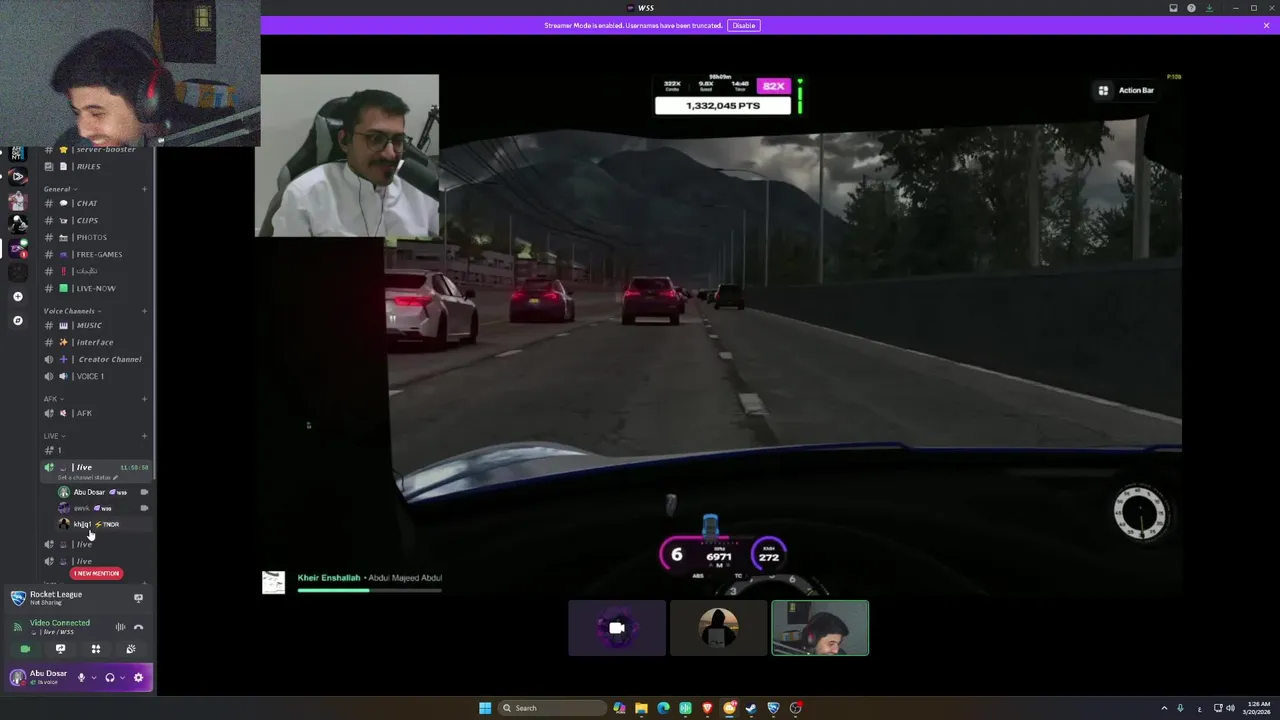Viewport: 1280px width, 720px height.
Task: Deafen with the headphones button
Action: coord(110,677)
